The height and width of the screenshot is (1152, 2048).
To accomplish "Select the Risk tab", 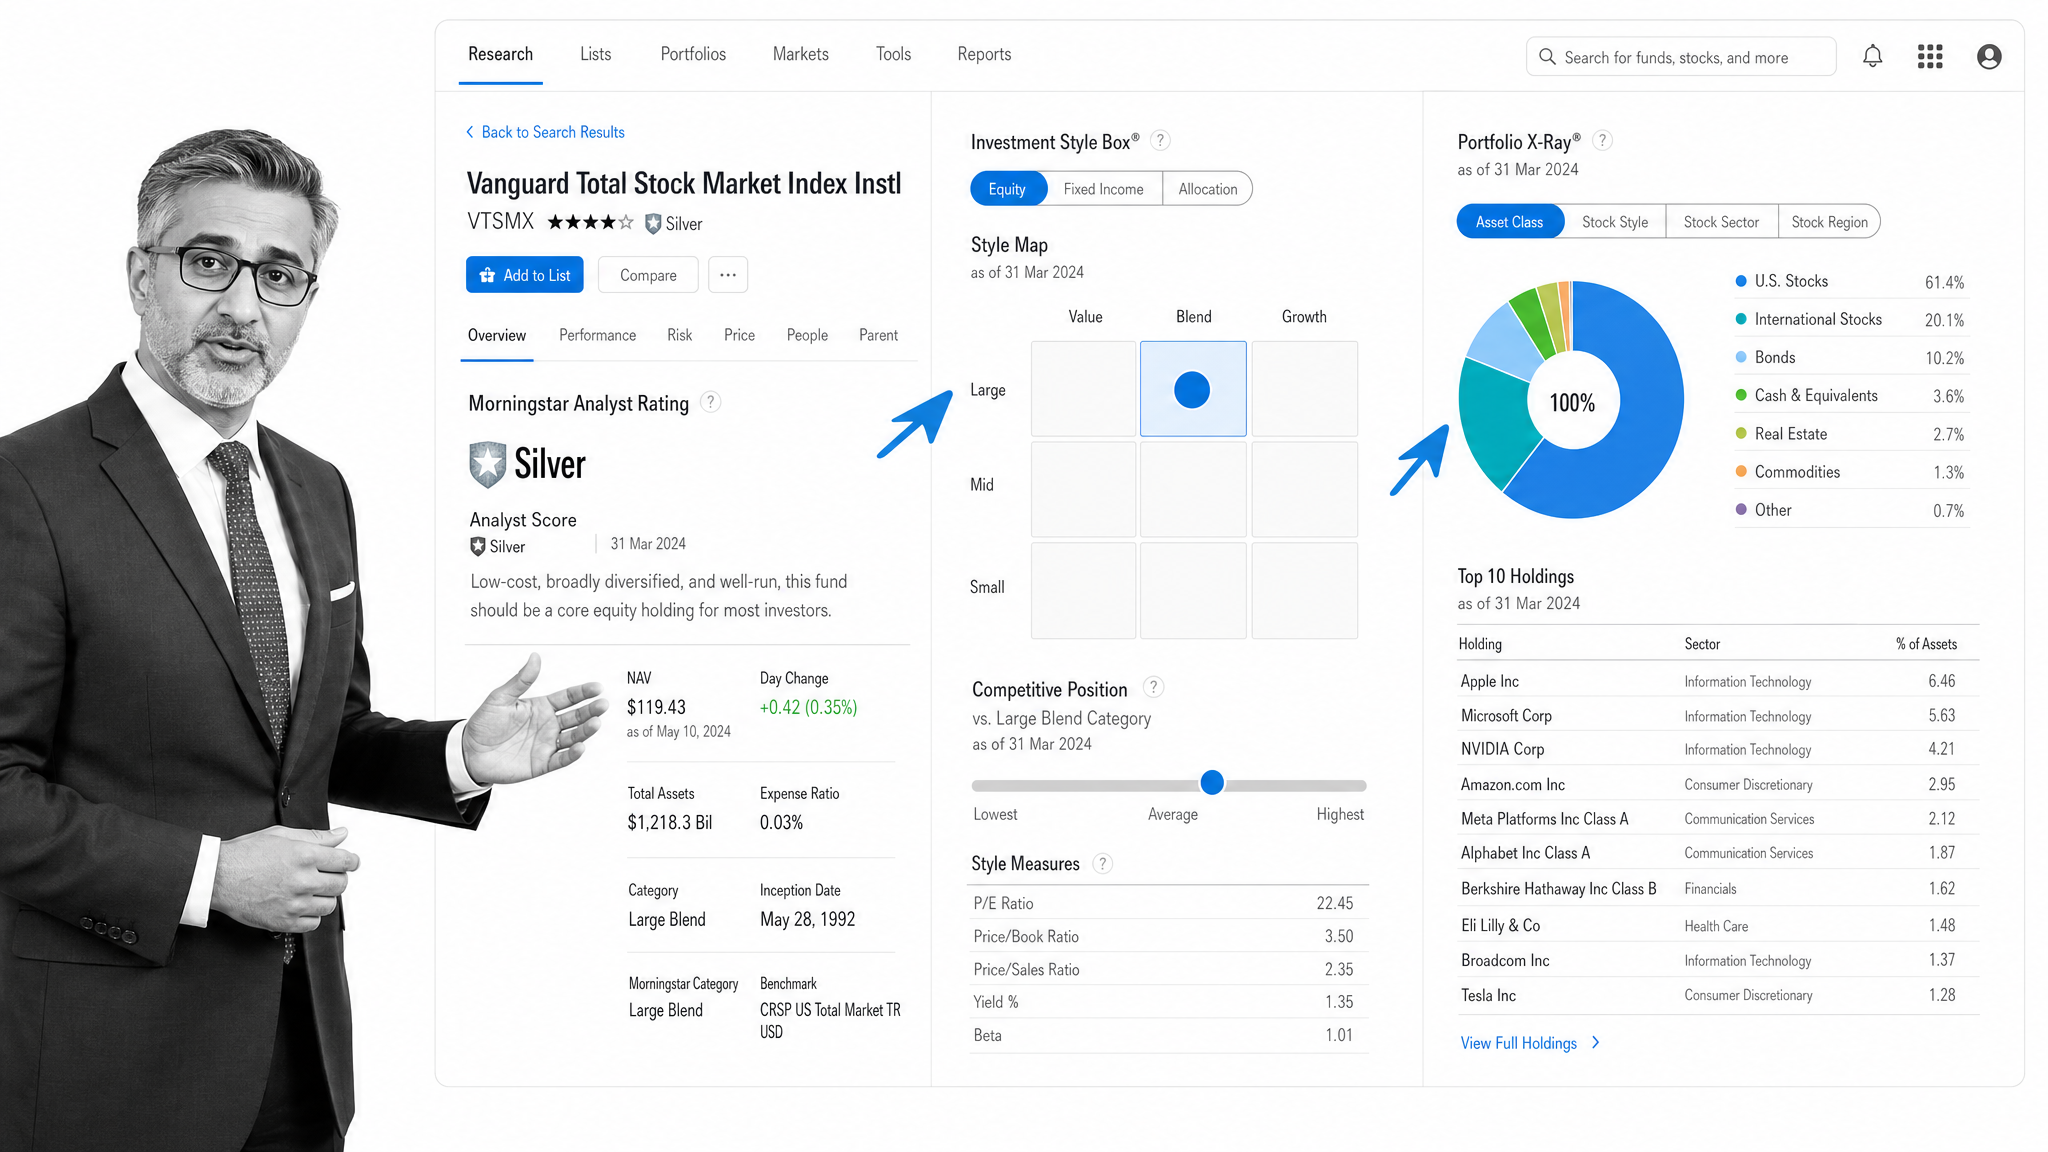I will pos(680,335).
